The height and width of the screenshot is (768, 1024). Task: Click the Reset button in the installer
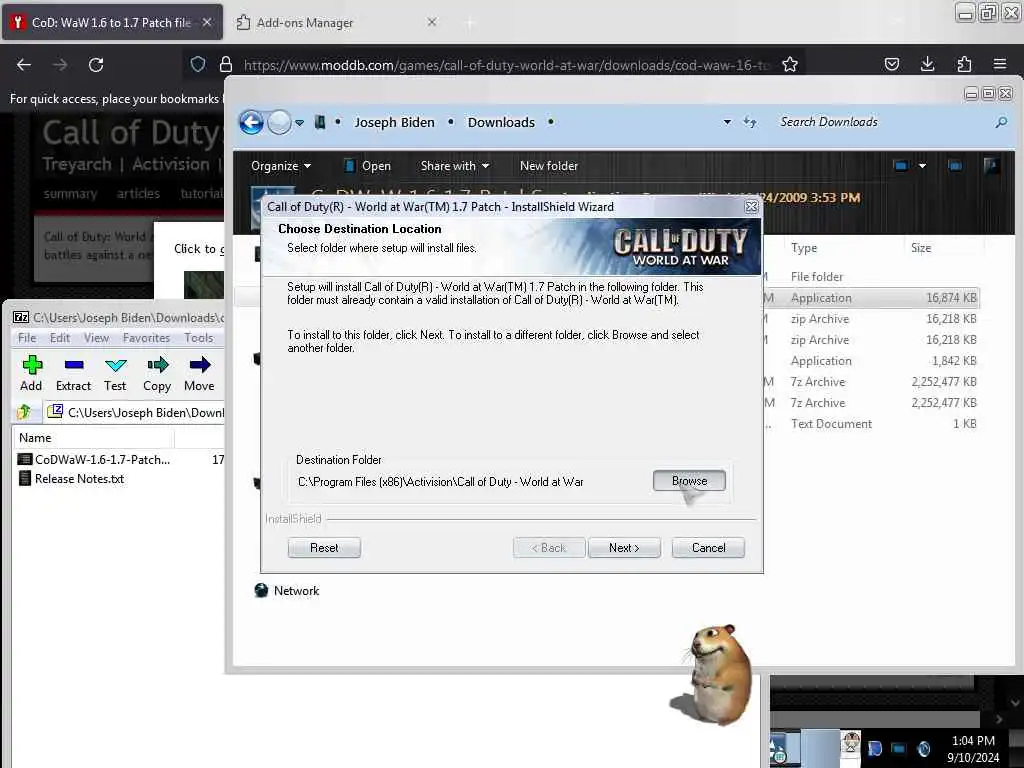coord(324,548)
